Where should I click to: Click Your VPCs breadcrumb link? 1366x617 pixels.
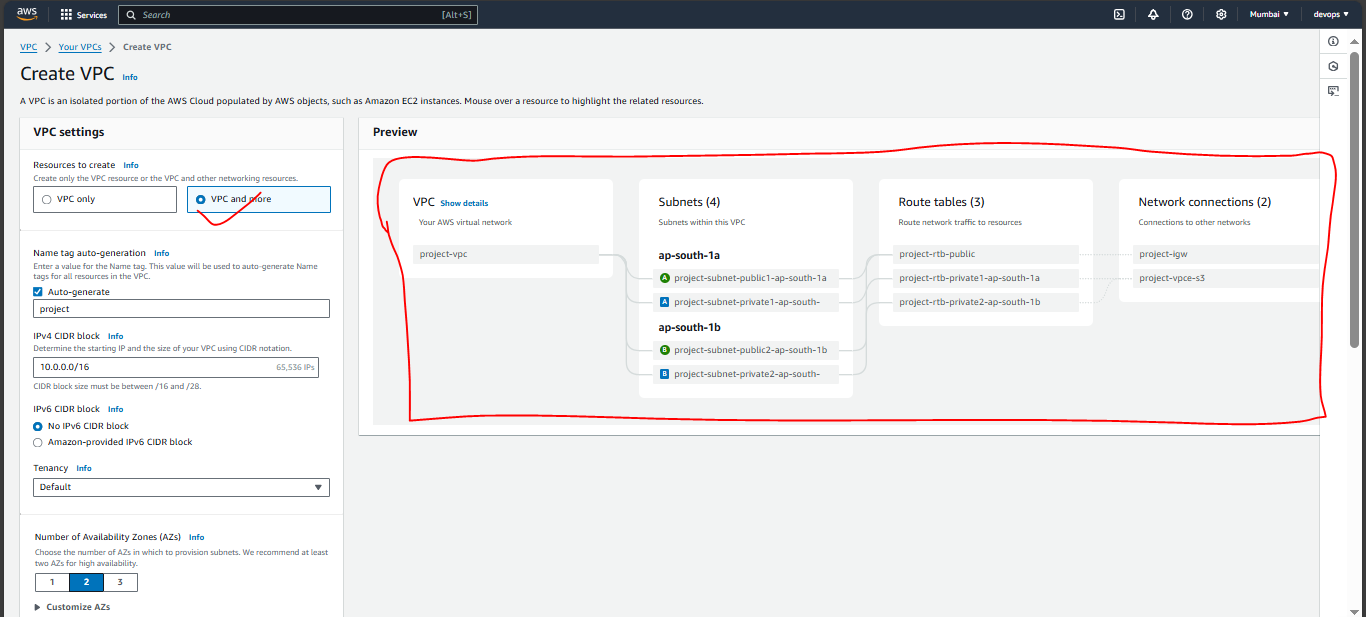pyautogui.click(x=80, y=47)
